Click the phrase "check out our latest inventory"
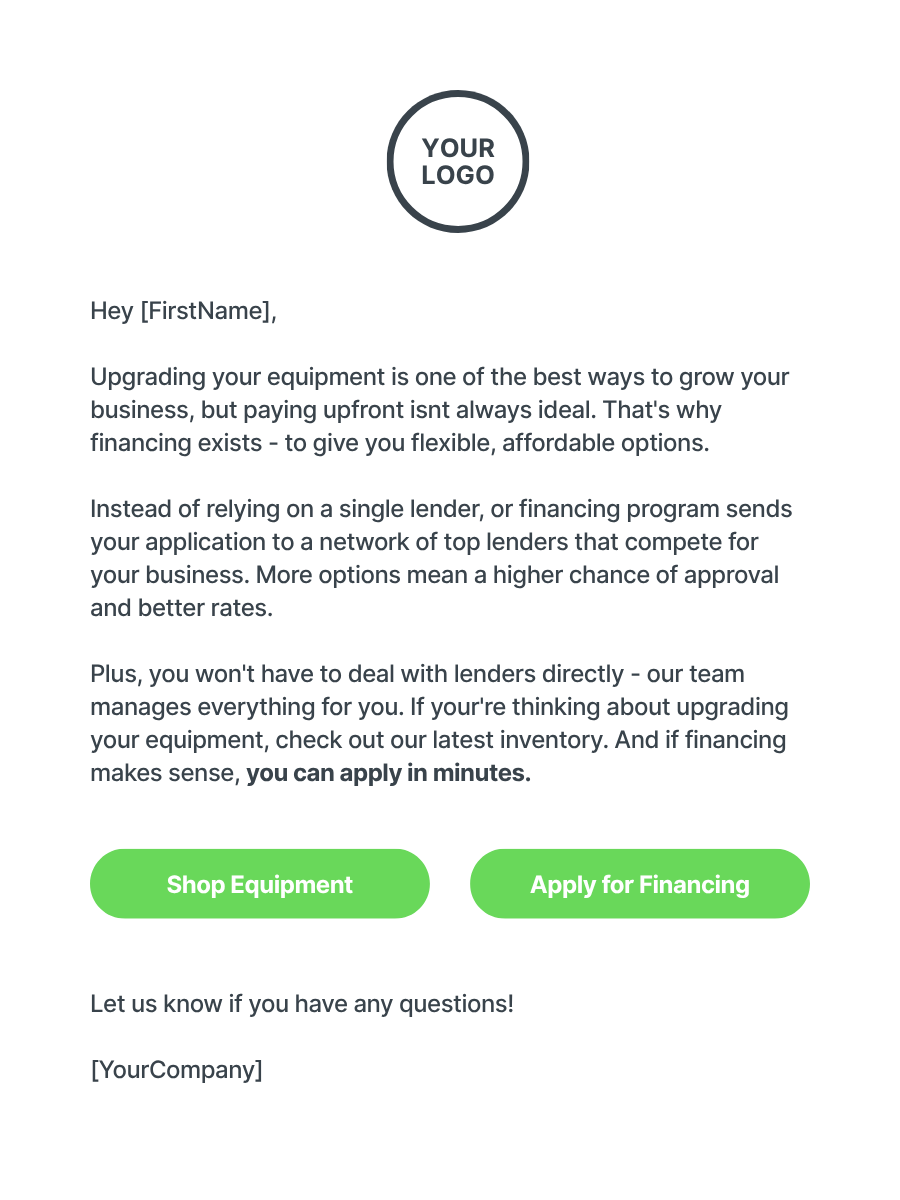 pyautogui.click(x=442, y=740)
